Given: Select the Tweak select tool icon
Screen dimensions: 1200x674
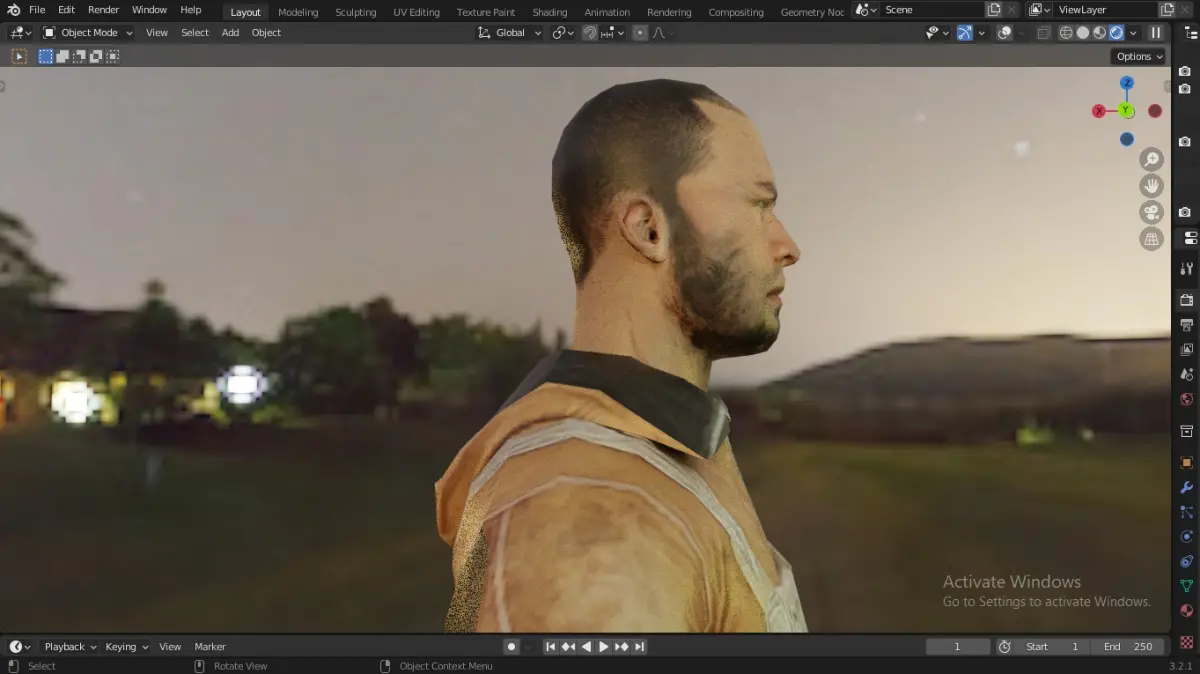Looking at the screenshot, I should click(19, 56).
